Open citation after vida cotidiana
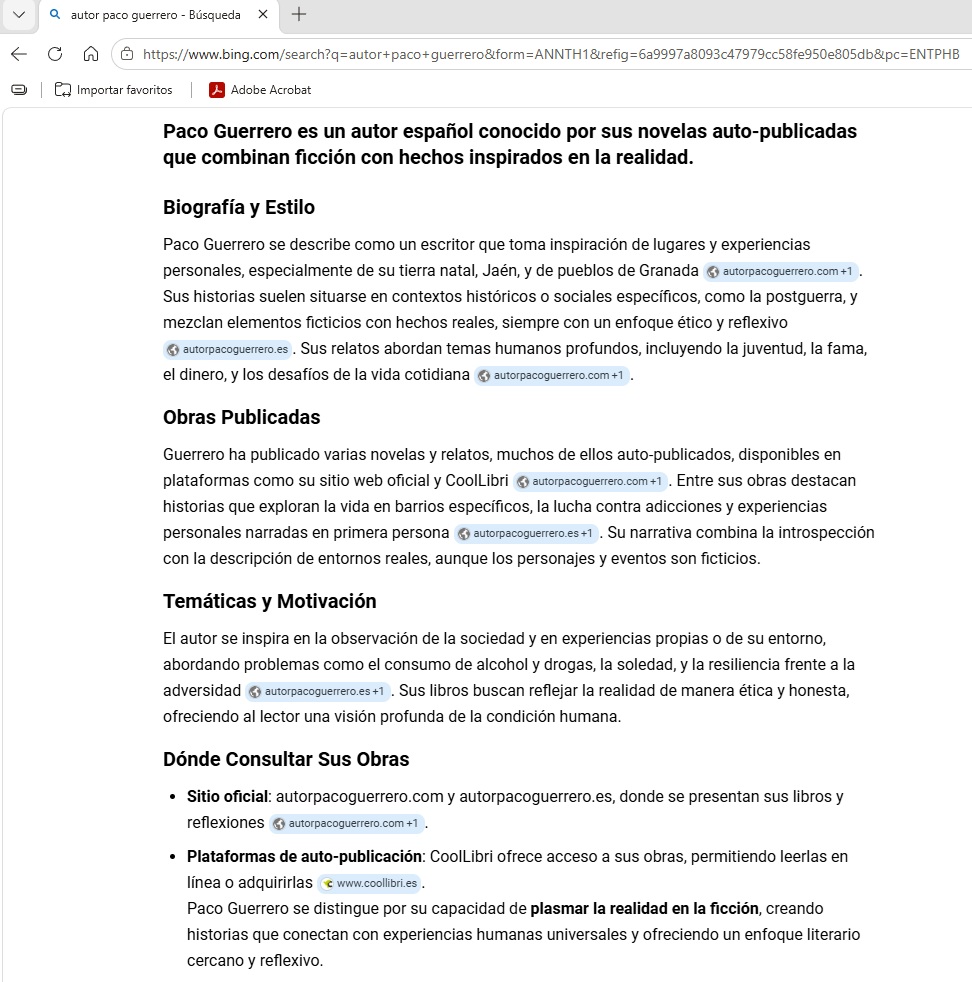The width and height of the screenshot is (972, 982). [x=551, y=376]
